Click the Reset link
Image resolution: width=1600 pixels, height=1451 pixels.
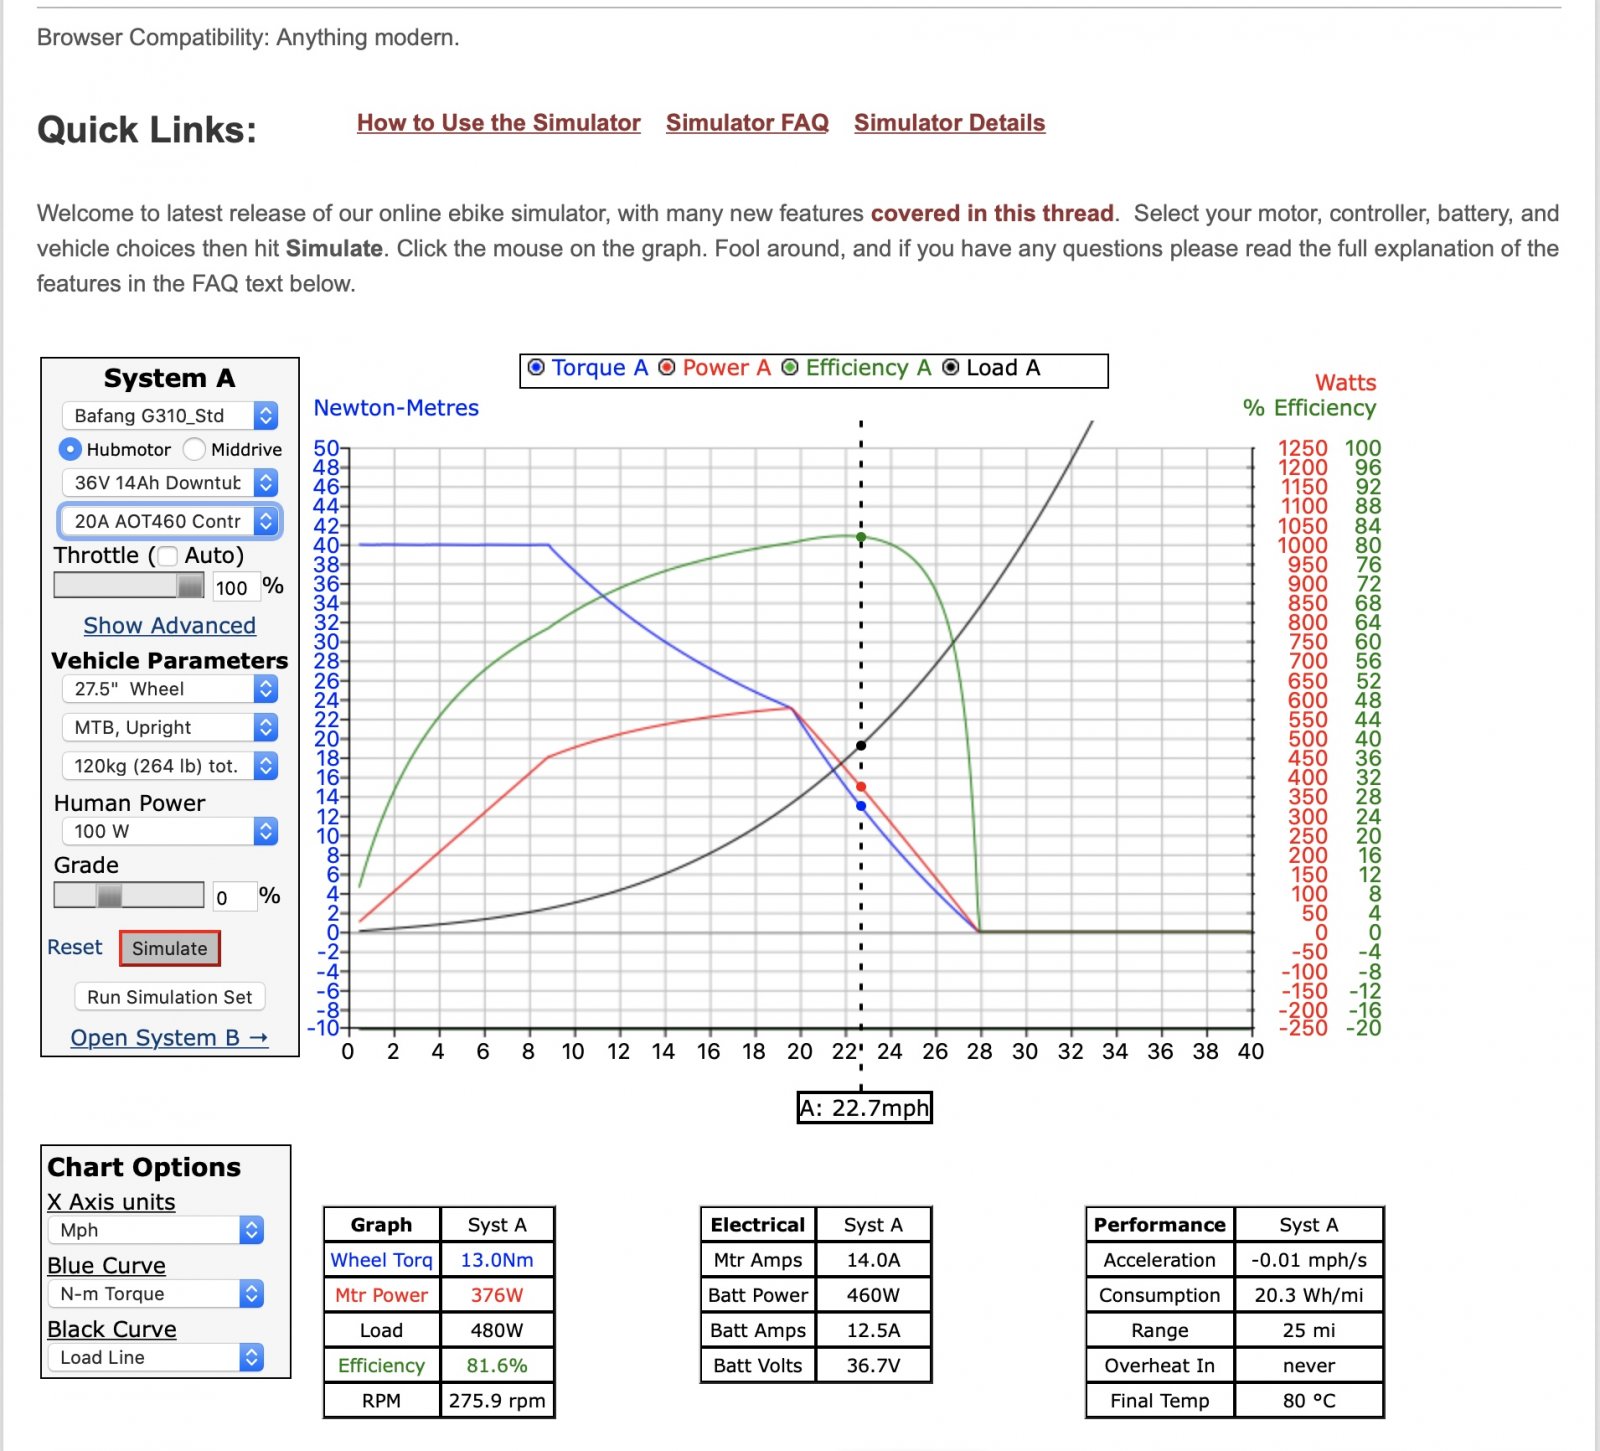pos(74,947)
